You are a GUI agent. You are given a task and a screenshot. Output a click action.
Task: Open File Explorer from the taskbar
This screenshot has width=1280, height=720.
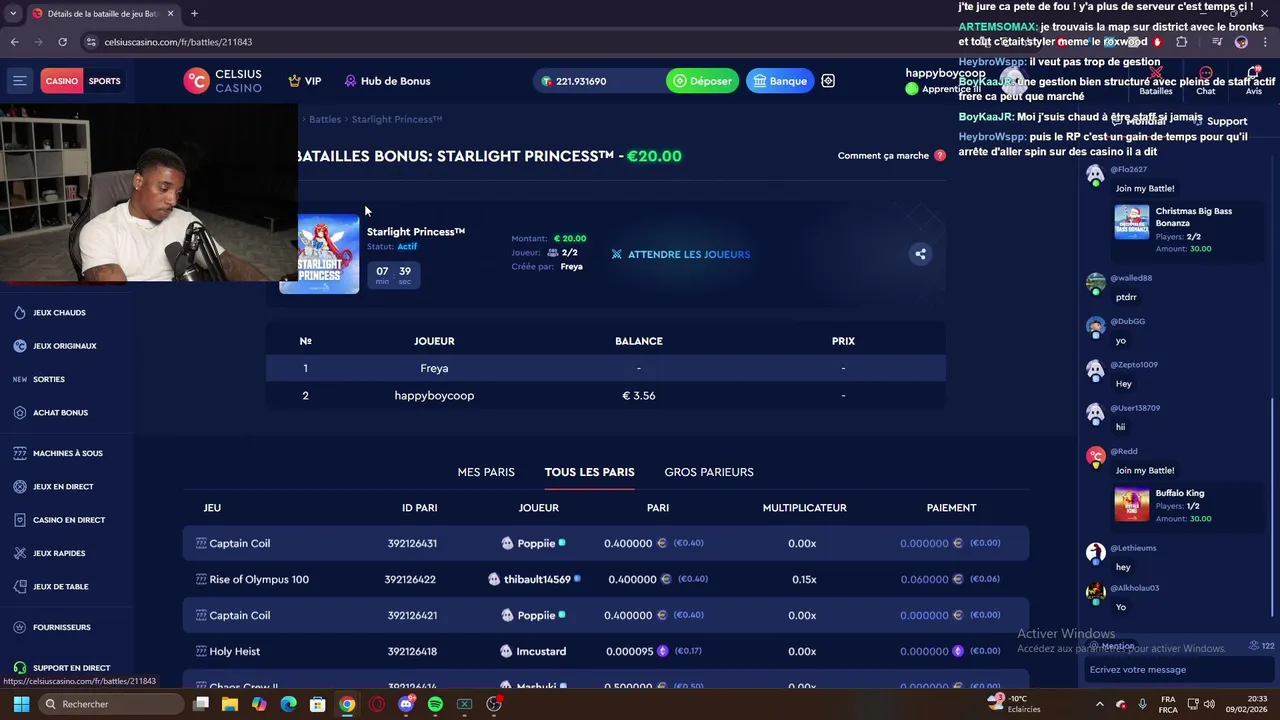[x=230, y=704]
